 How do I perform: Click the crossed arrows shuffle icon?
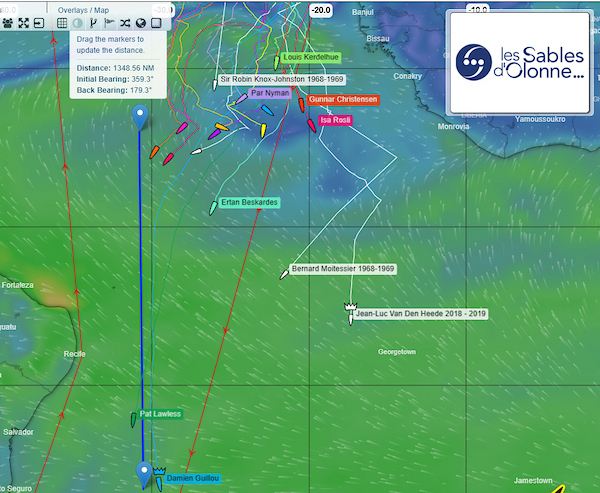tap(125, 23)
